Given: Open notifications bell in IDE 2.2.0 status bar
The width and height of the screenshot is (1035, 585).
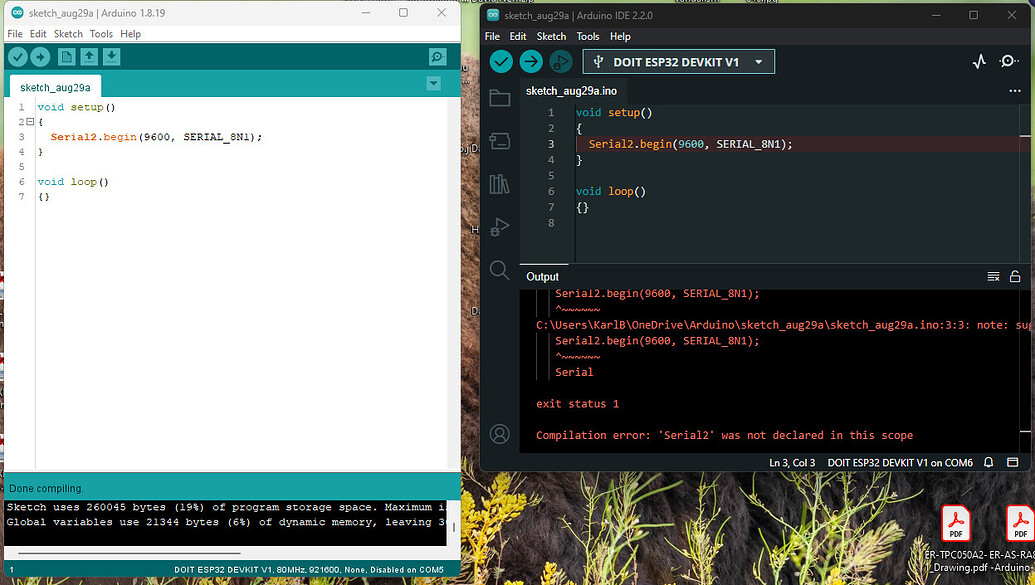Looking at the screenshot, I should [x=989, y=462].
